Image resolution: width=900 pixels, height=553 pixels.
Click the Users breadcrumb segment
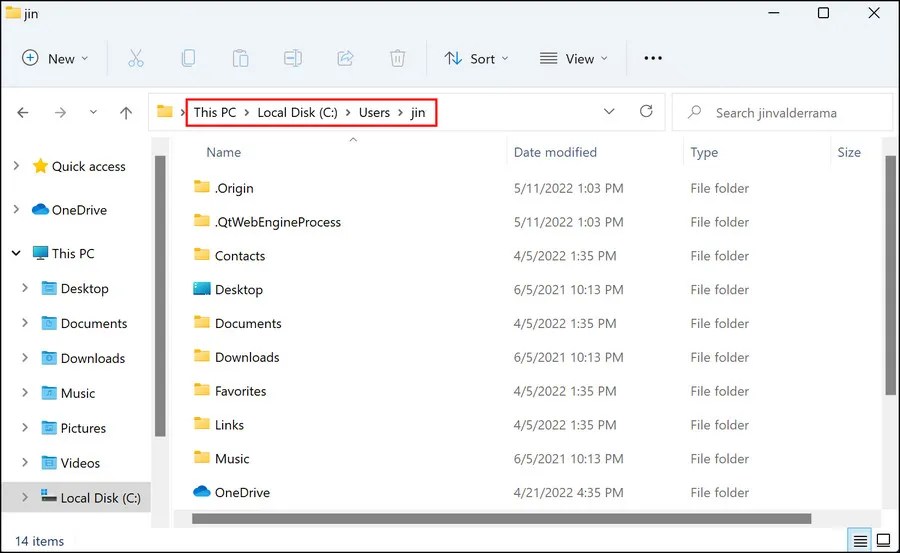pyautogui.click(x=374, y=112)
